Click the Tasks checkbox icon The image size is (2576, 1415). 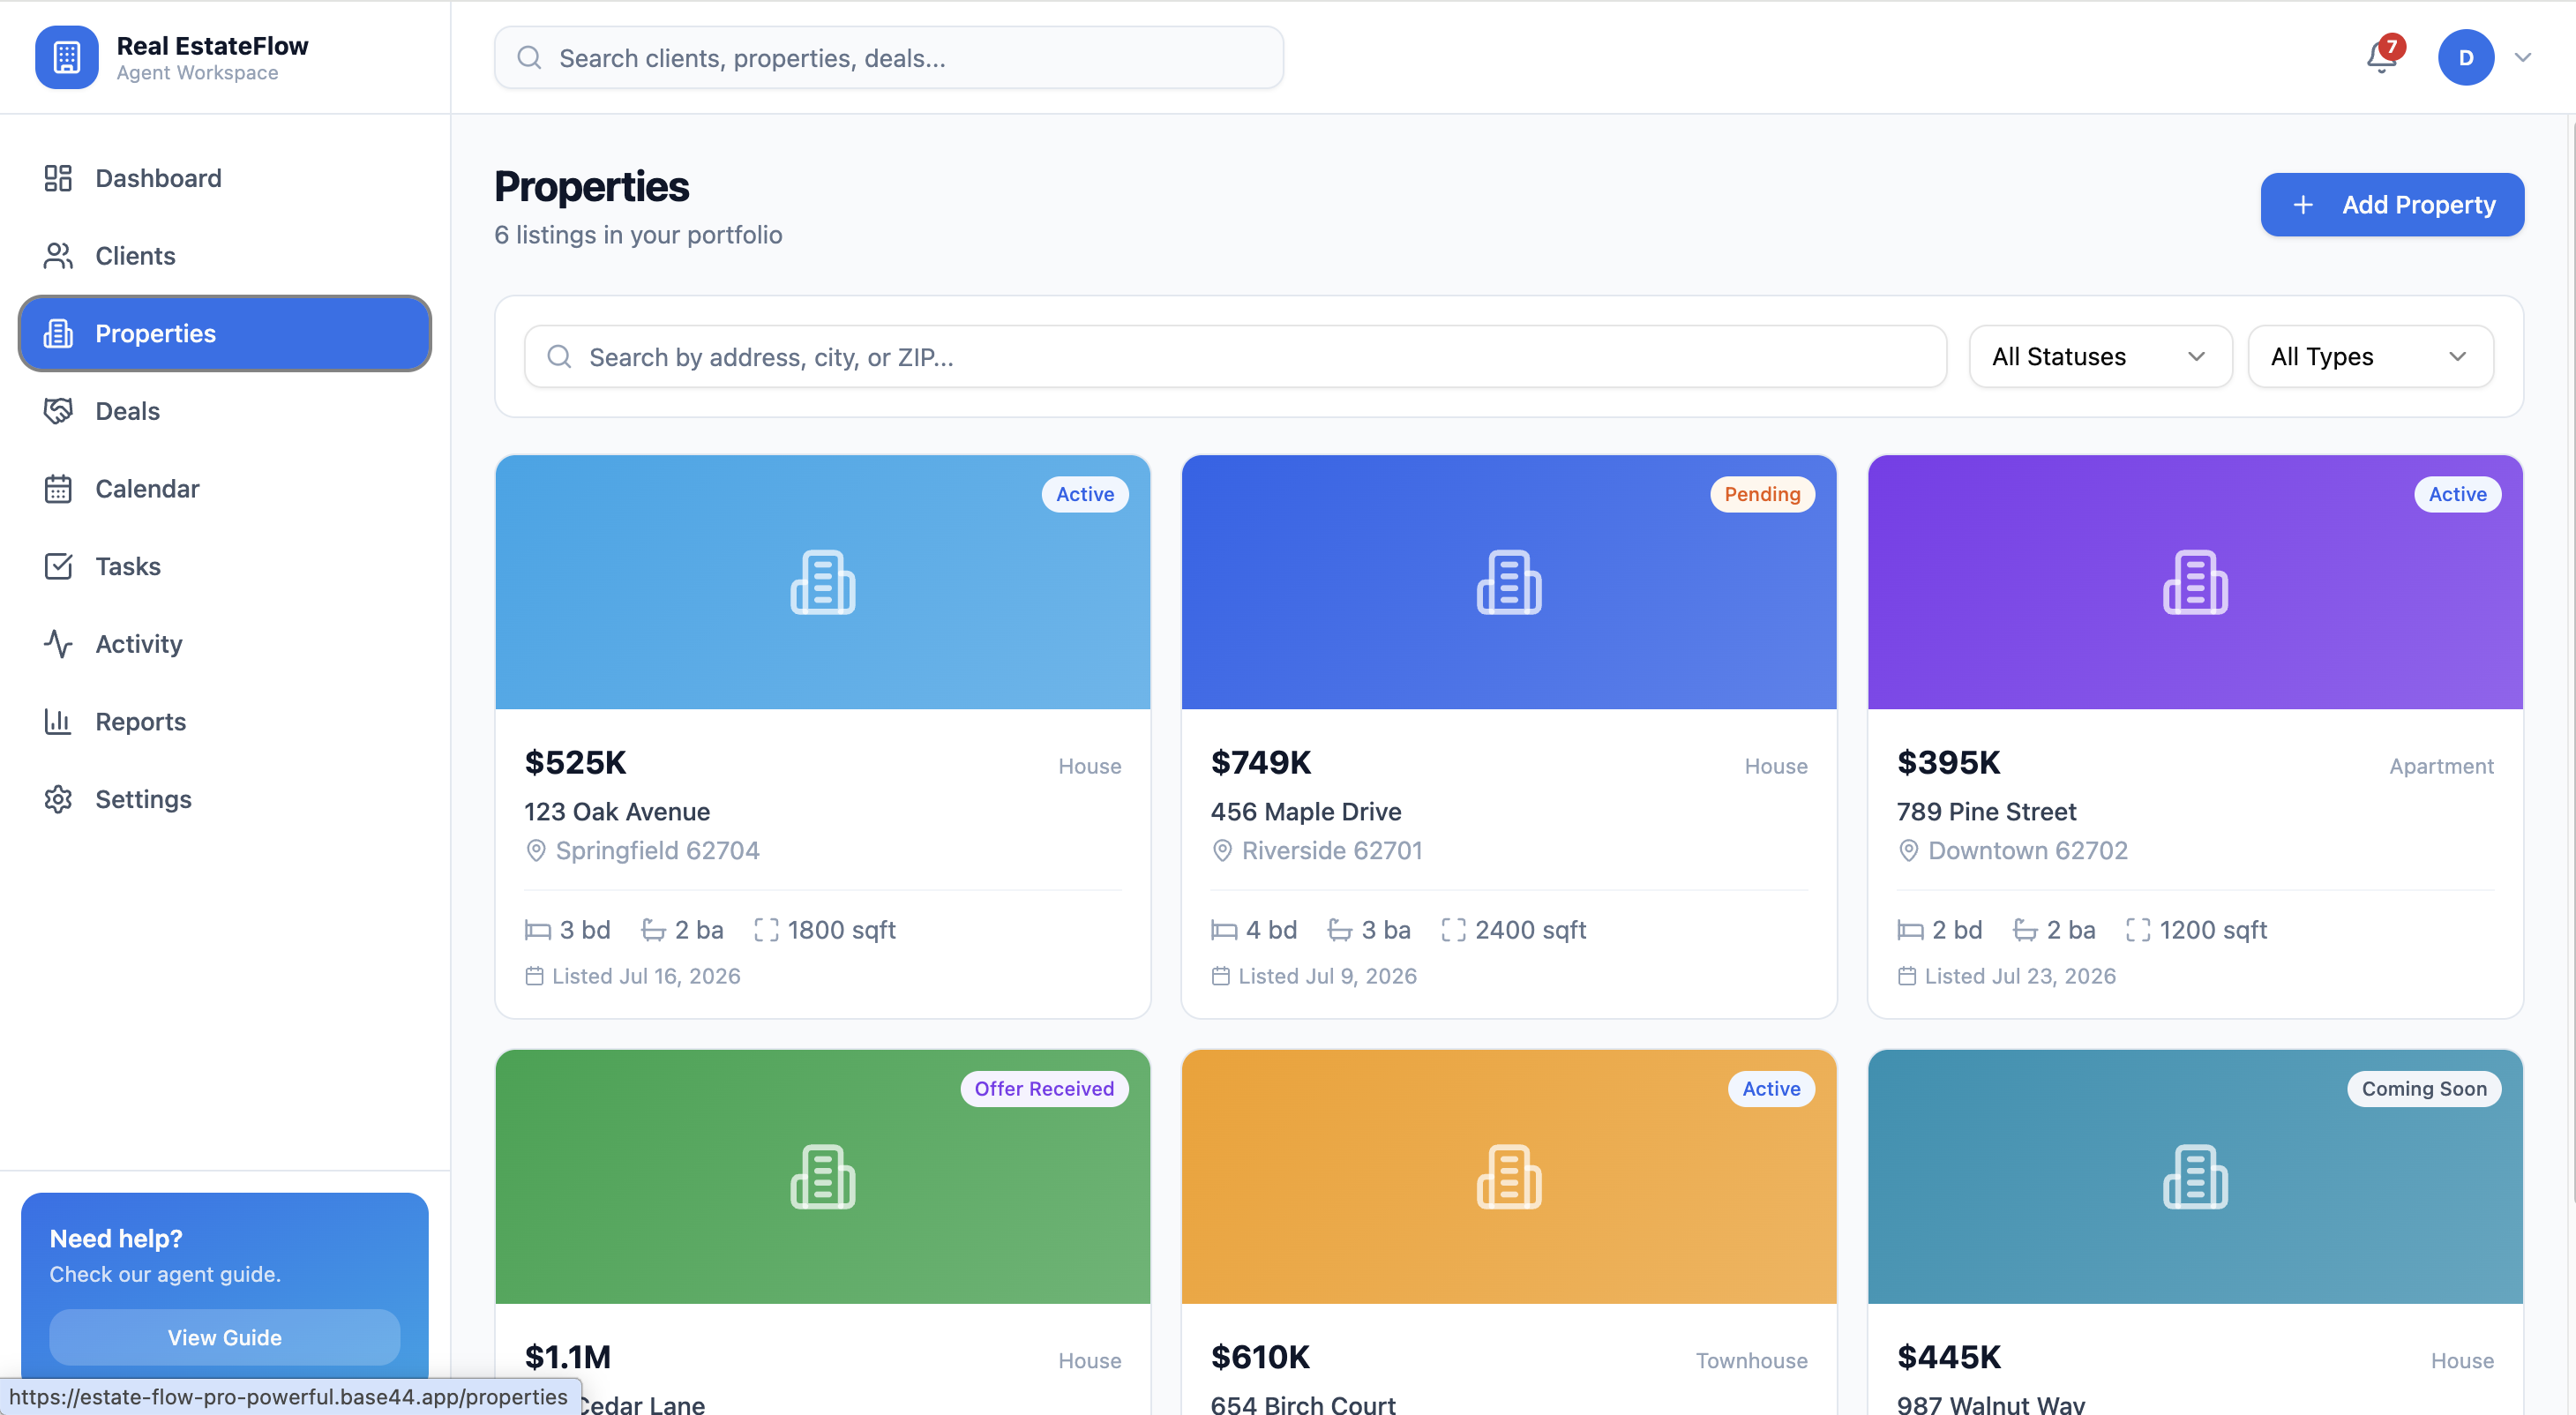click(58, 566)
